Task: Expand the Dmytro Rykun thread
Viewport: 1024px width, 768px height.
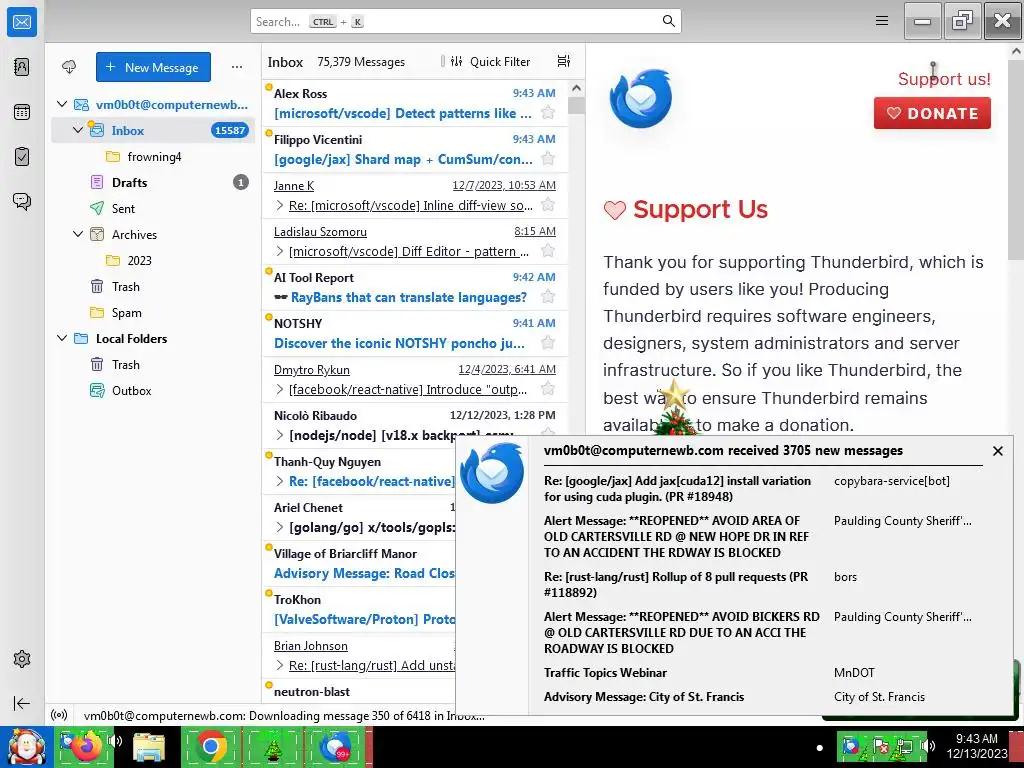Action: (x=280, y=389)
